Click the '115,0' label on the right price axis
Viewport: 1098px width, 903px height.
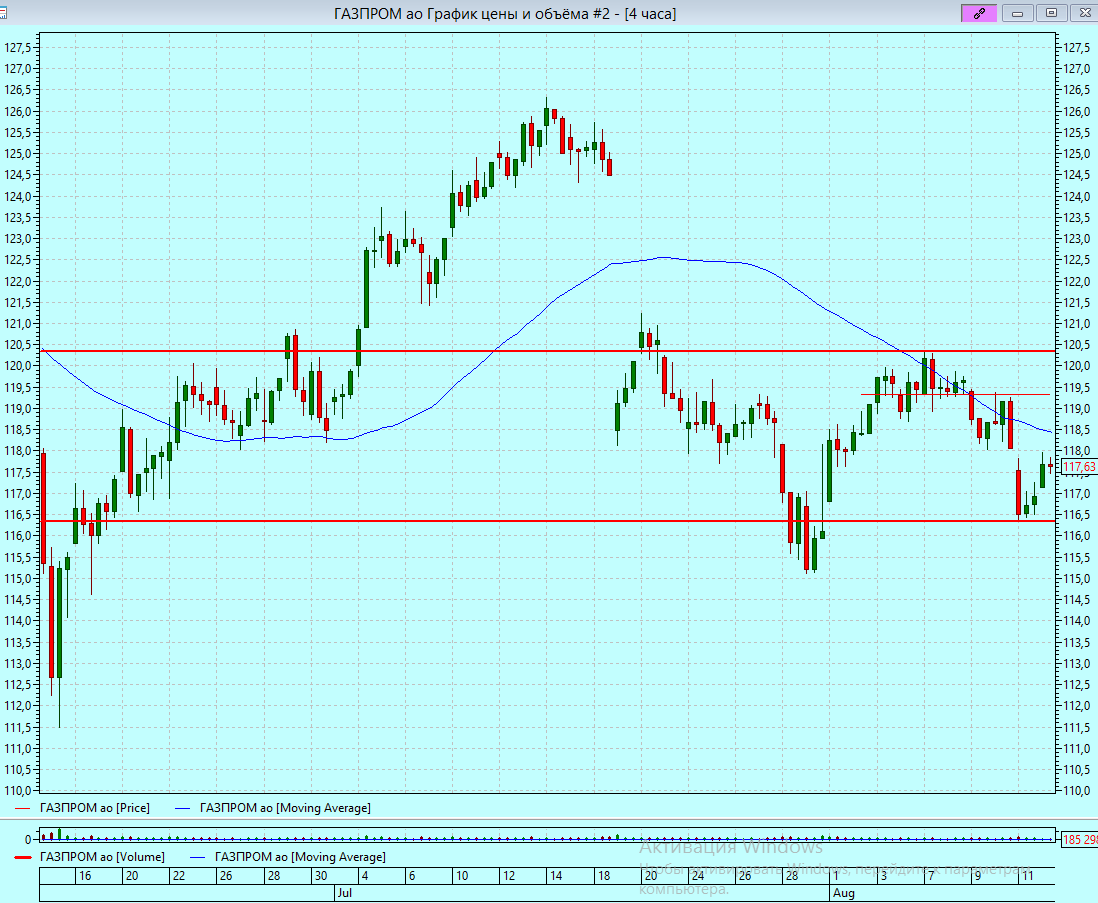pos(1077,579)
